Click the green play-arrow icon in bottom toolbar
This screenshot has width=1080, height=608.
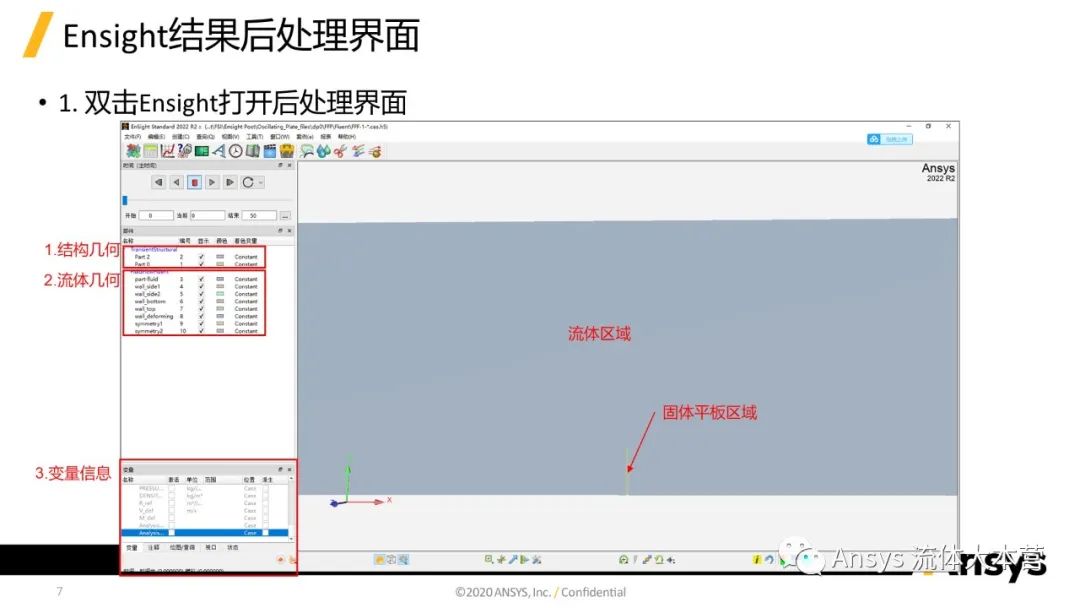click(x=525, y=560)
